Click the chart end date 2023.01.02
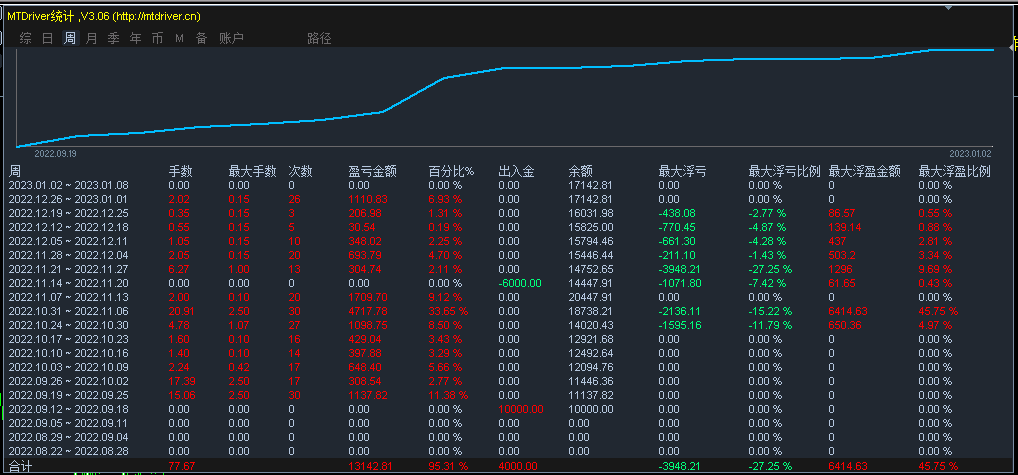The height and width of the screenshot is (475, 1018). click(x=971, y=154)
